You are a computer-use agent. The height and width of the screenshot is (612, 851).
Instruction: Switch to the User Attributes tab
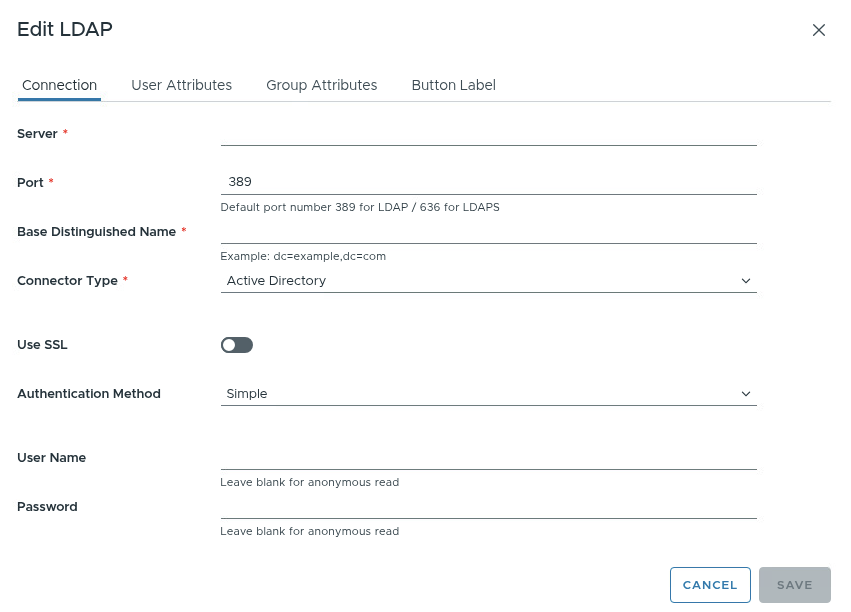tap(181, 85)
